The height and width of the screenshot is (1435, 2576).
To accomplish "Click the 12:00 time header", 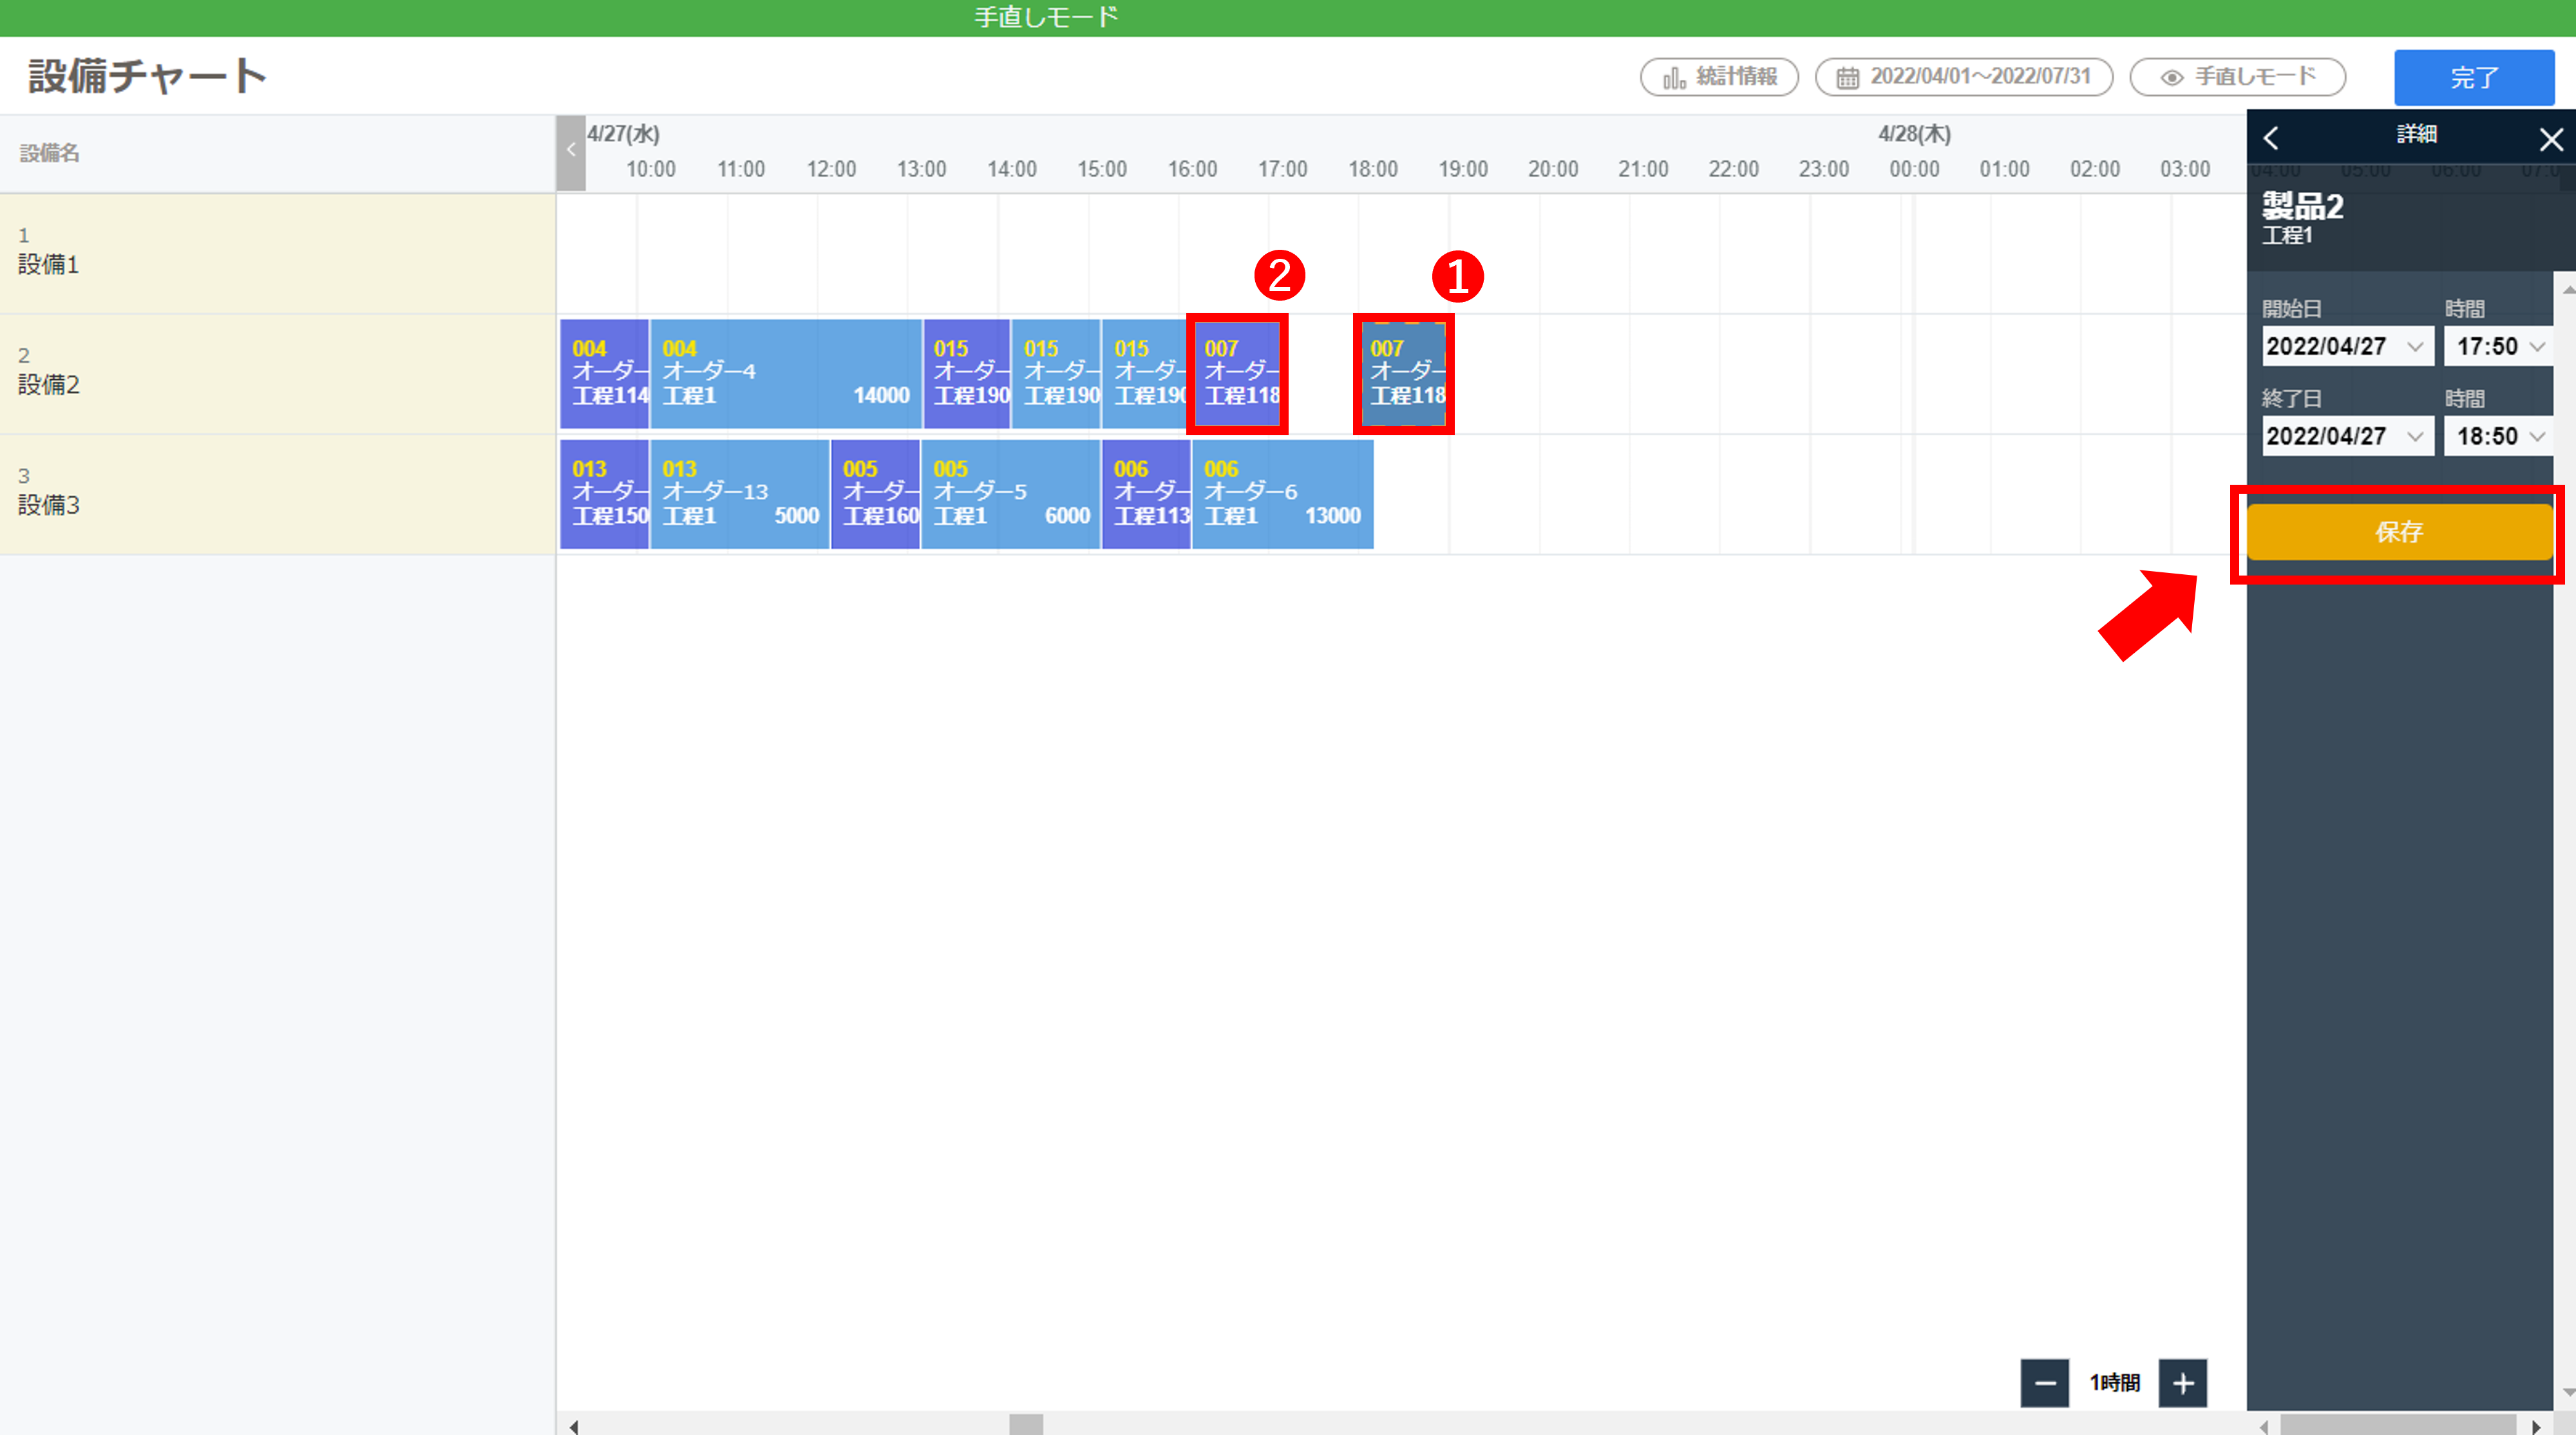I will point(831,169).
